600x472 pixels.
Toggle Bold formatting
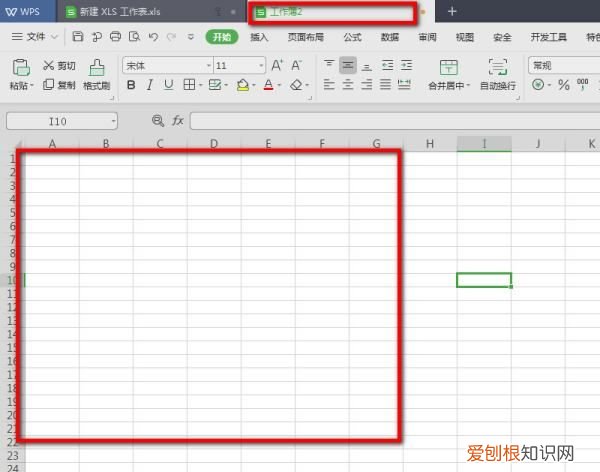pyautogui.click(x=131, y=85)
